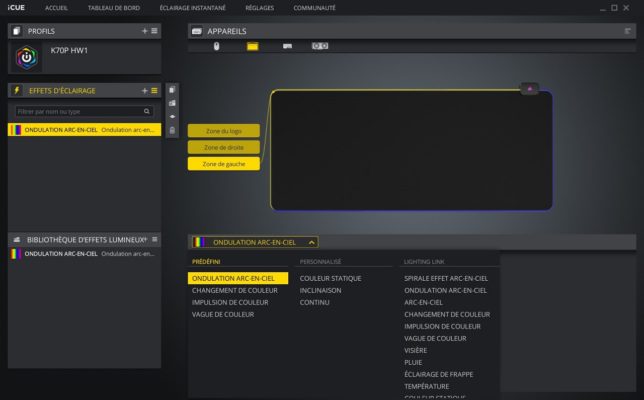Open TABLEAU DE BORD tab
644x400 pixels.
coord(114,8)
